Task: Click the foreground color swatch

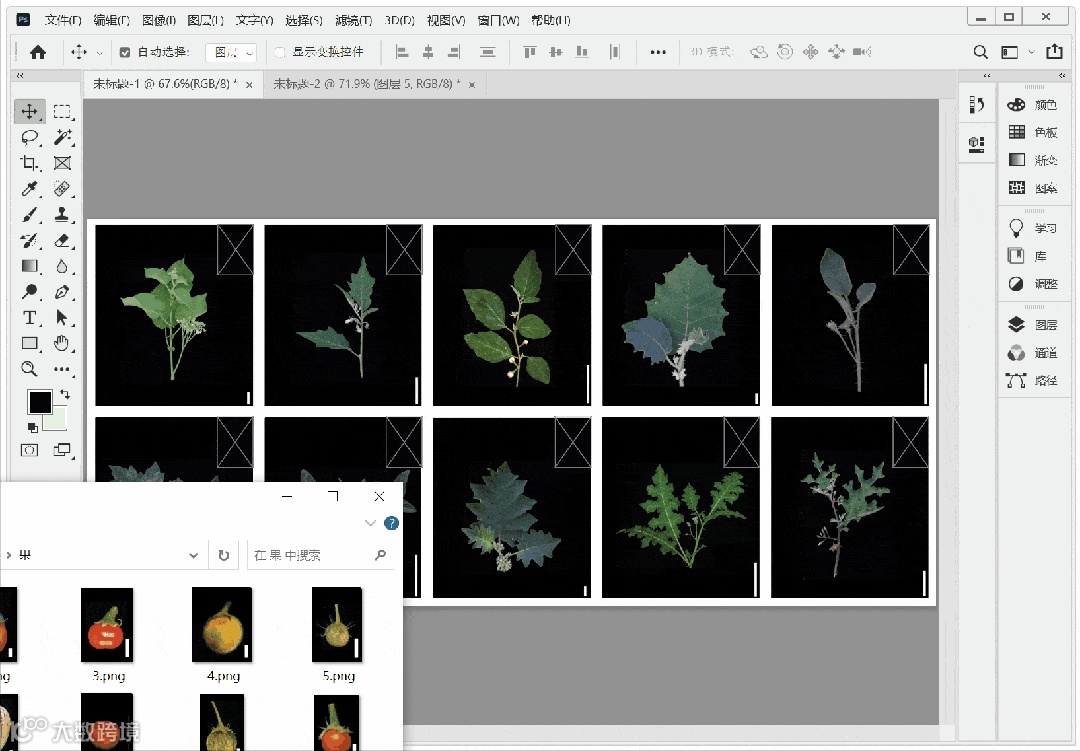Action: (x=39, y=402)
